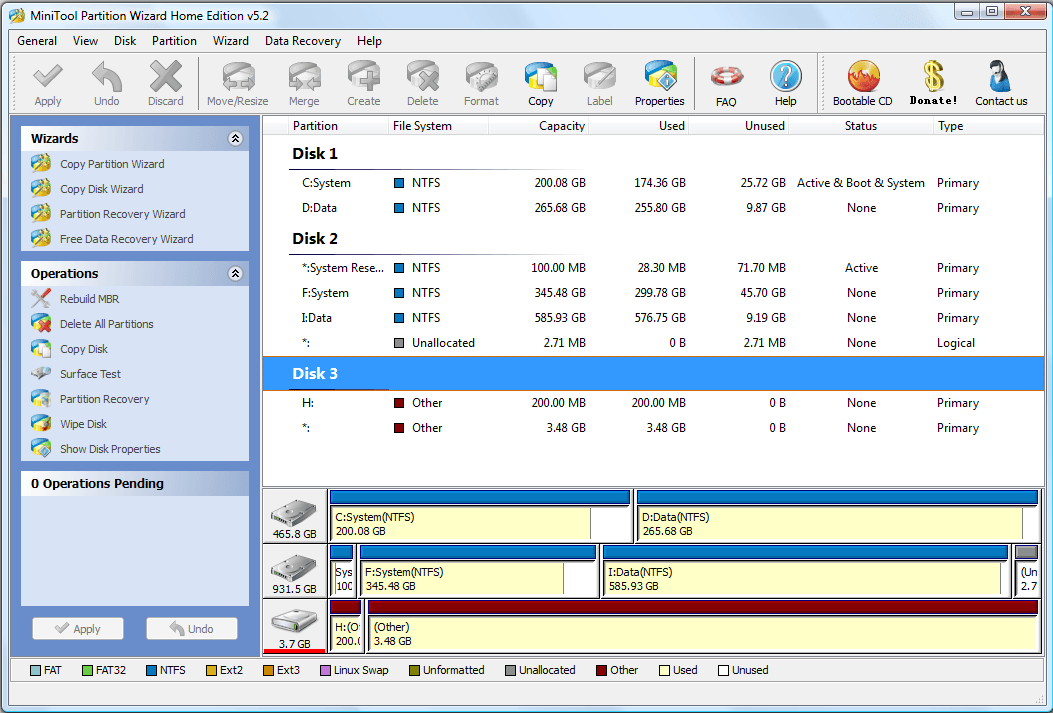Image resolution: width=1053 pixels, height=713 pixels.
Task: Start the Copy Partition Wizard
Action: click(x=112, y=164)
